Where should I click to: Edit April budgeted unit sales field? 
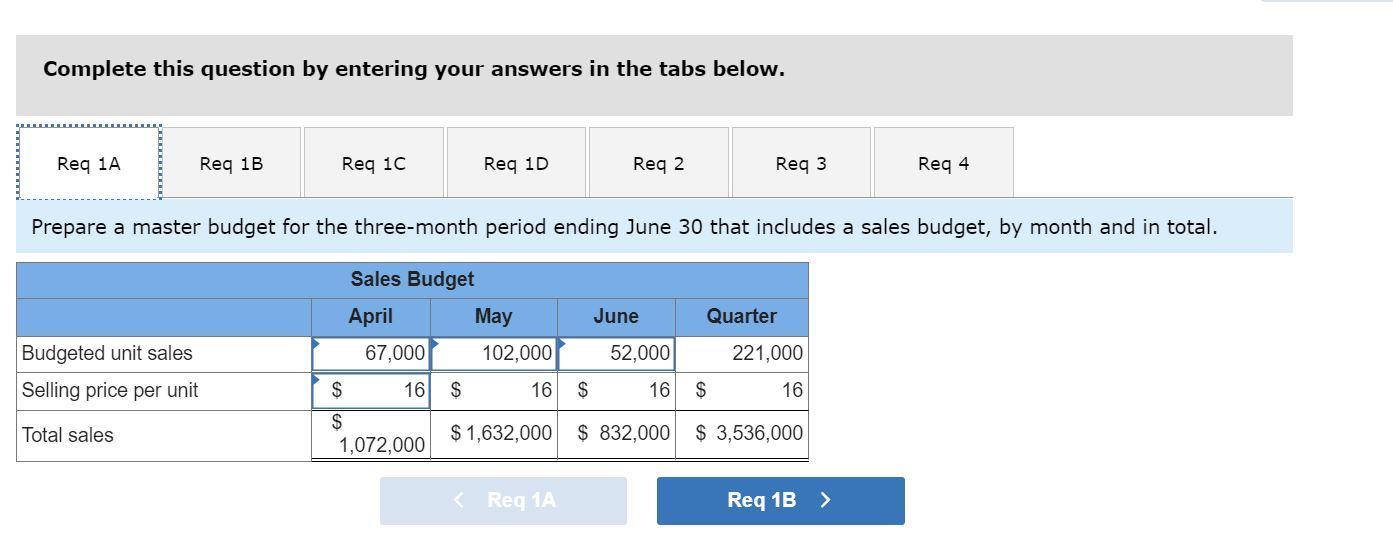[x=371, y=353]
